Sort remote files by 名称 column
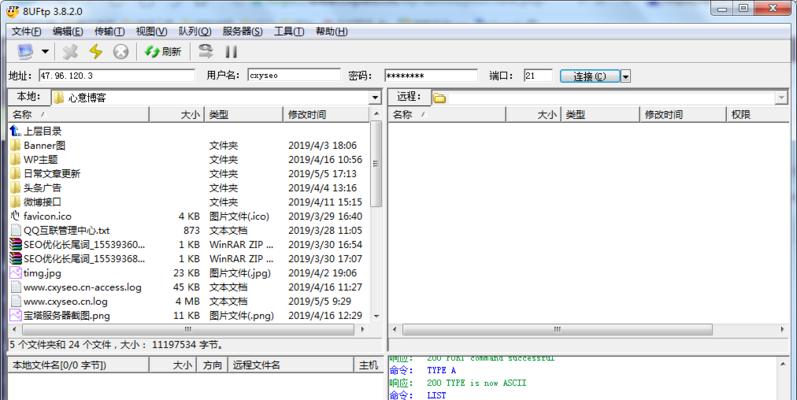This screenshot has height=400, width=797. tap(447, 115)
